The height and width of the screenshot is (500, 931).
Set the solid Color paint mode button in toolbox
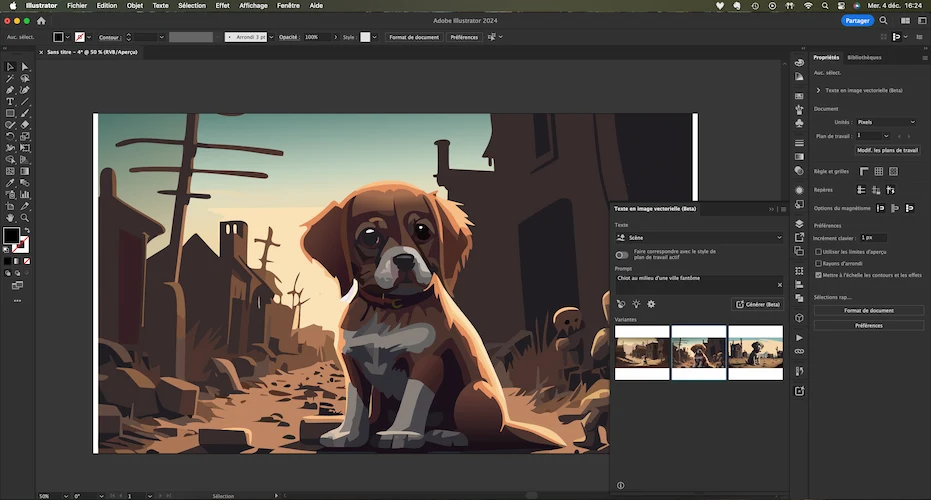click(x=7, y=261)
